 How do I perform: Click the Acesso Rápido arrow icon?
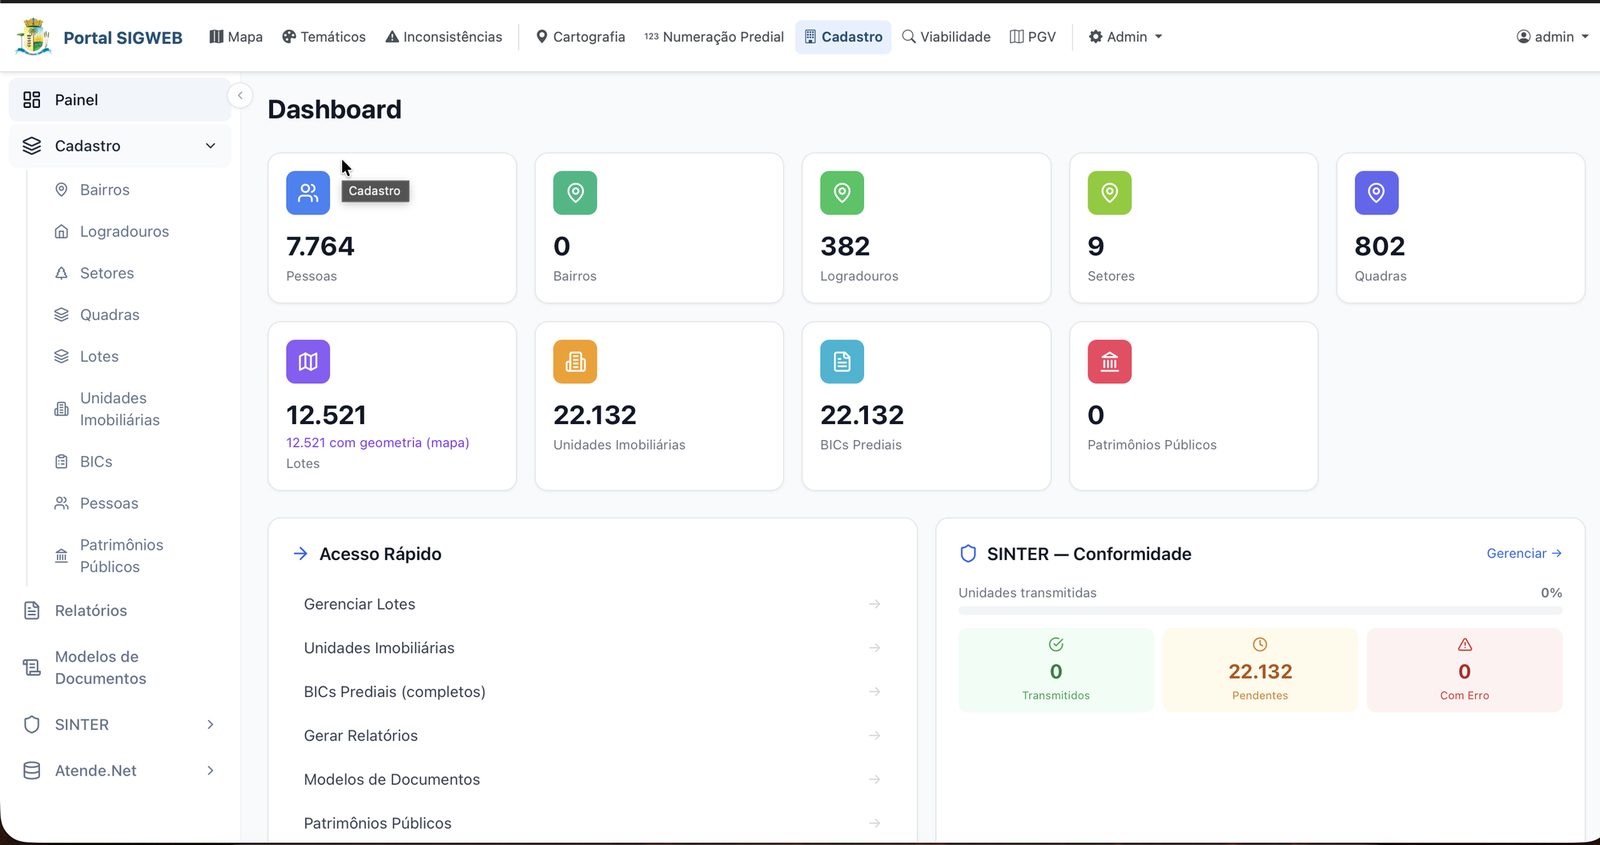pyautogui.click(x=300, y=554)
